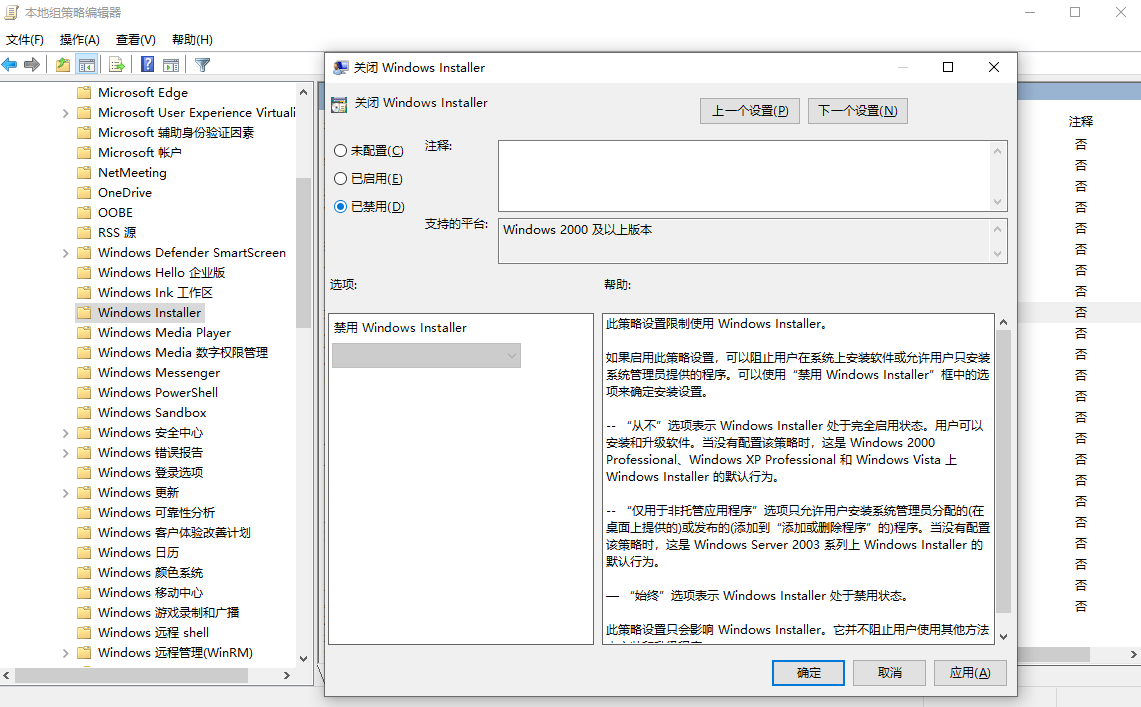
Task: Select the Windows 游戏录制和广播 tree item
Action: coord(169,612)
